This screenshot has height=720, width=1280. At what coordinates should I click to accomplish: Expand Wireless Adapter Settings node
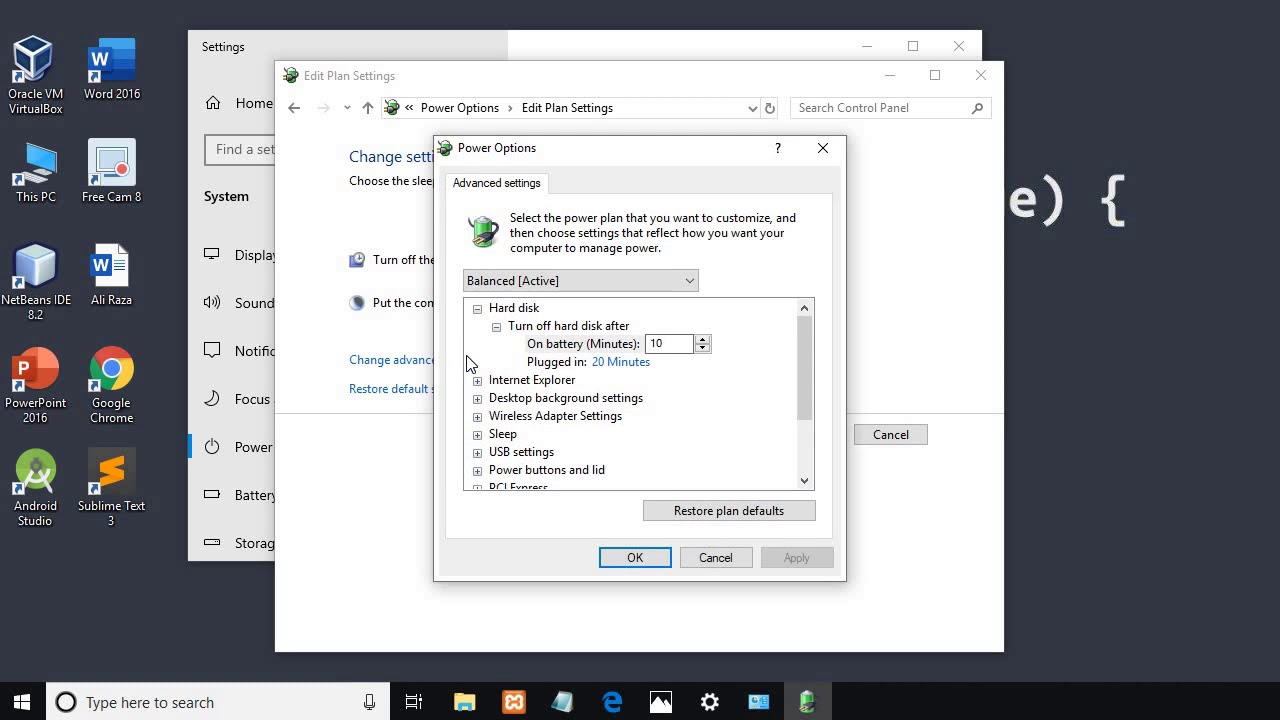(x=477, y=417)
